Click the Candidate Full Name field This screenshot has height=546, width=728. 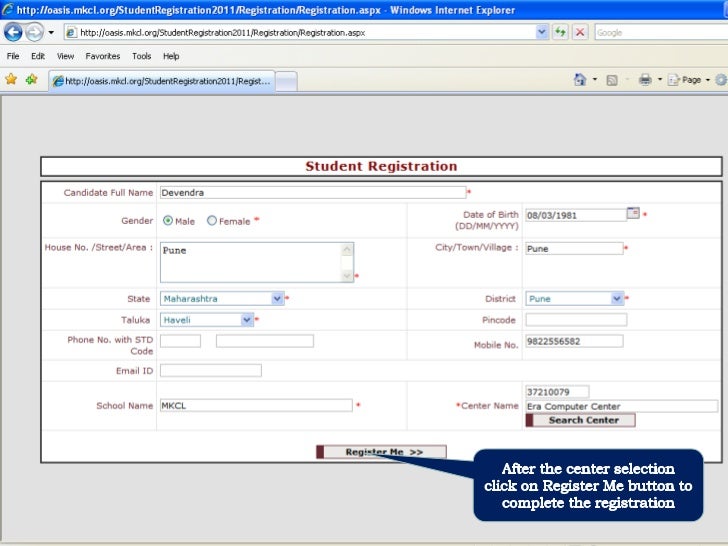313,192
